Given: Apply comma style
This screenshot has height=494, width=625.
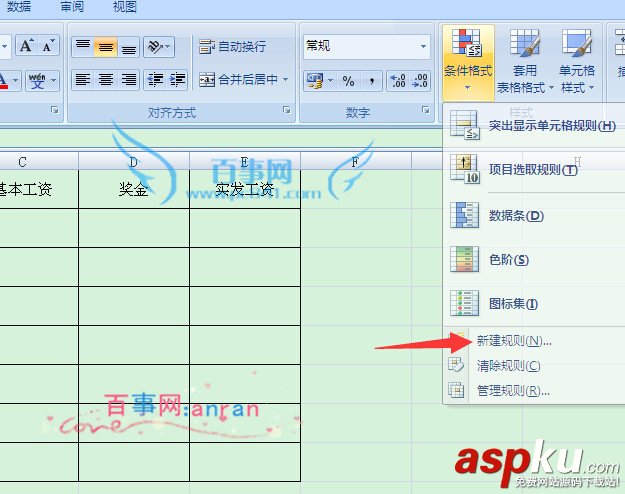Looking at the screenshot, I should point(371,81).
